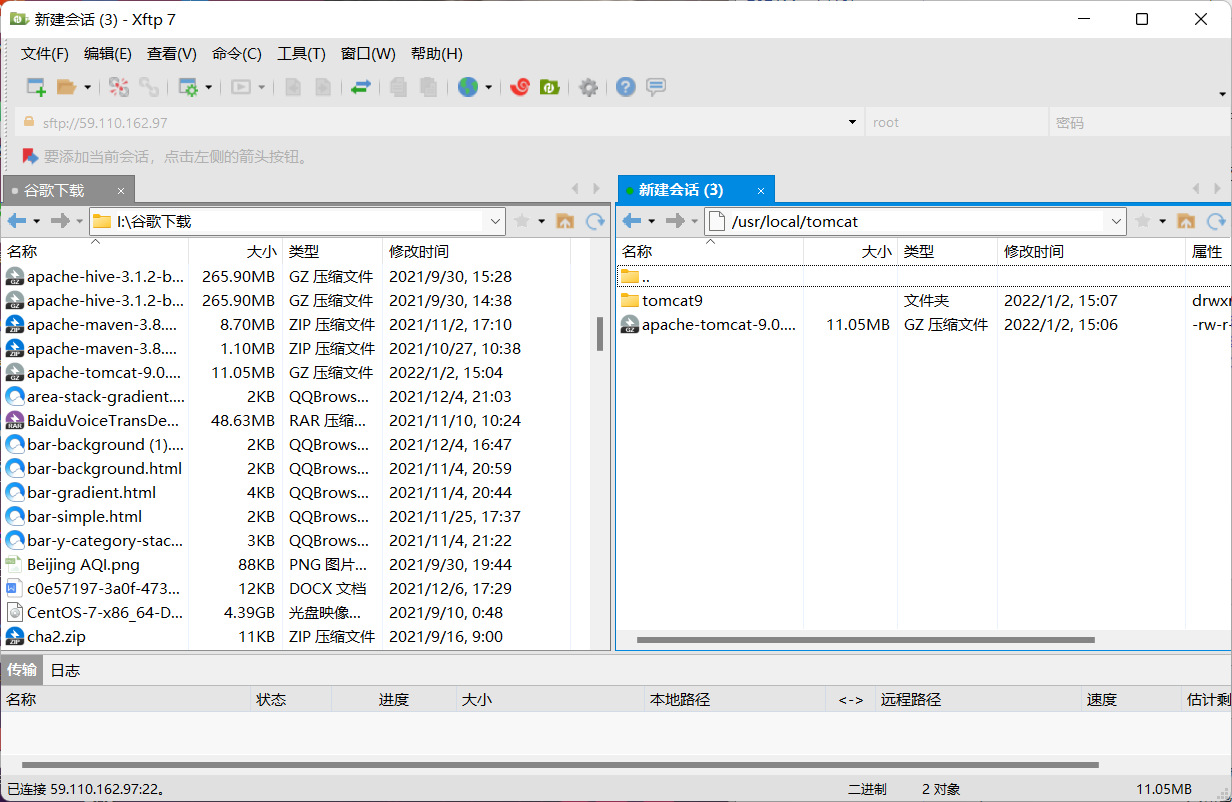Go to parent folder in local pane
The width and height of the screenshot is (1232, 802).
click(565, 221)
